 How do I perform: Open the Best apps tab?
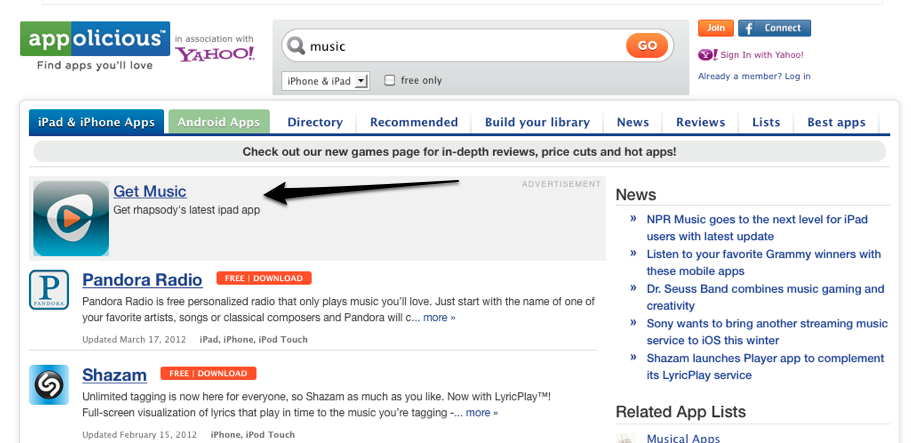pyautogui.click(x=836, y=122)
